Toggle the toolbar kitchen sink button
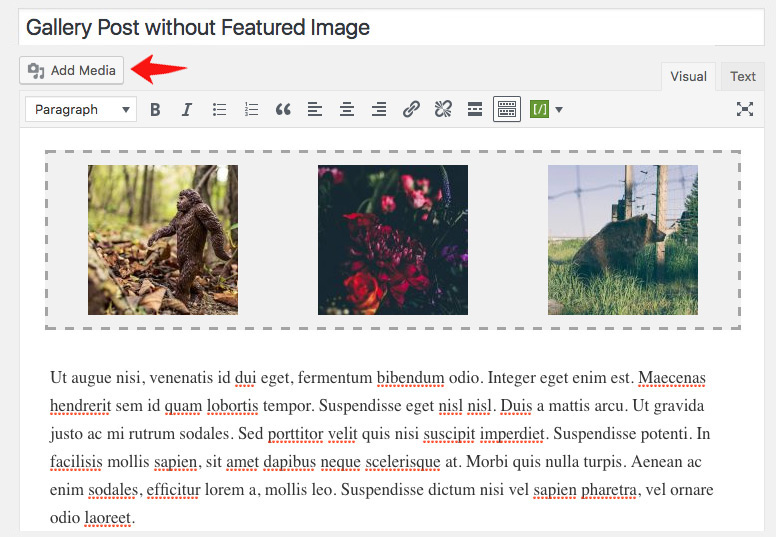This screenshot has width=776, height=537. point(507,110)
